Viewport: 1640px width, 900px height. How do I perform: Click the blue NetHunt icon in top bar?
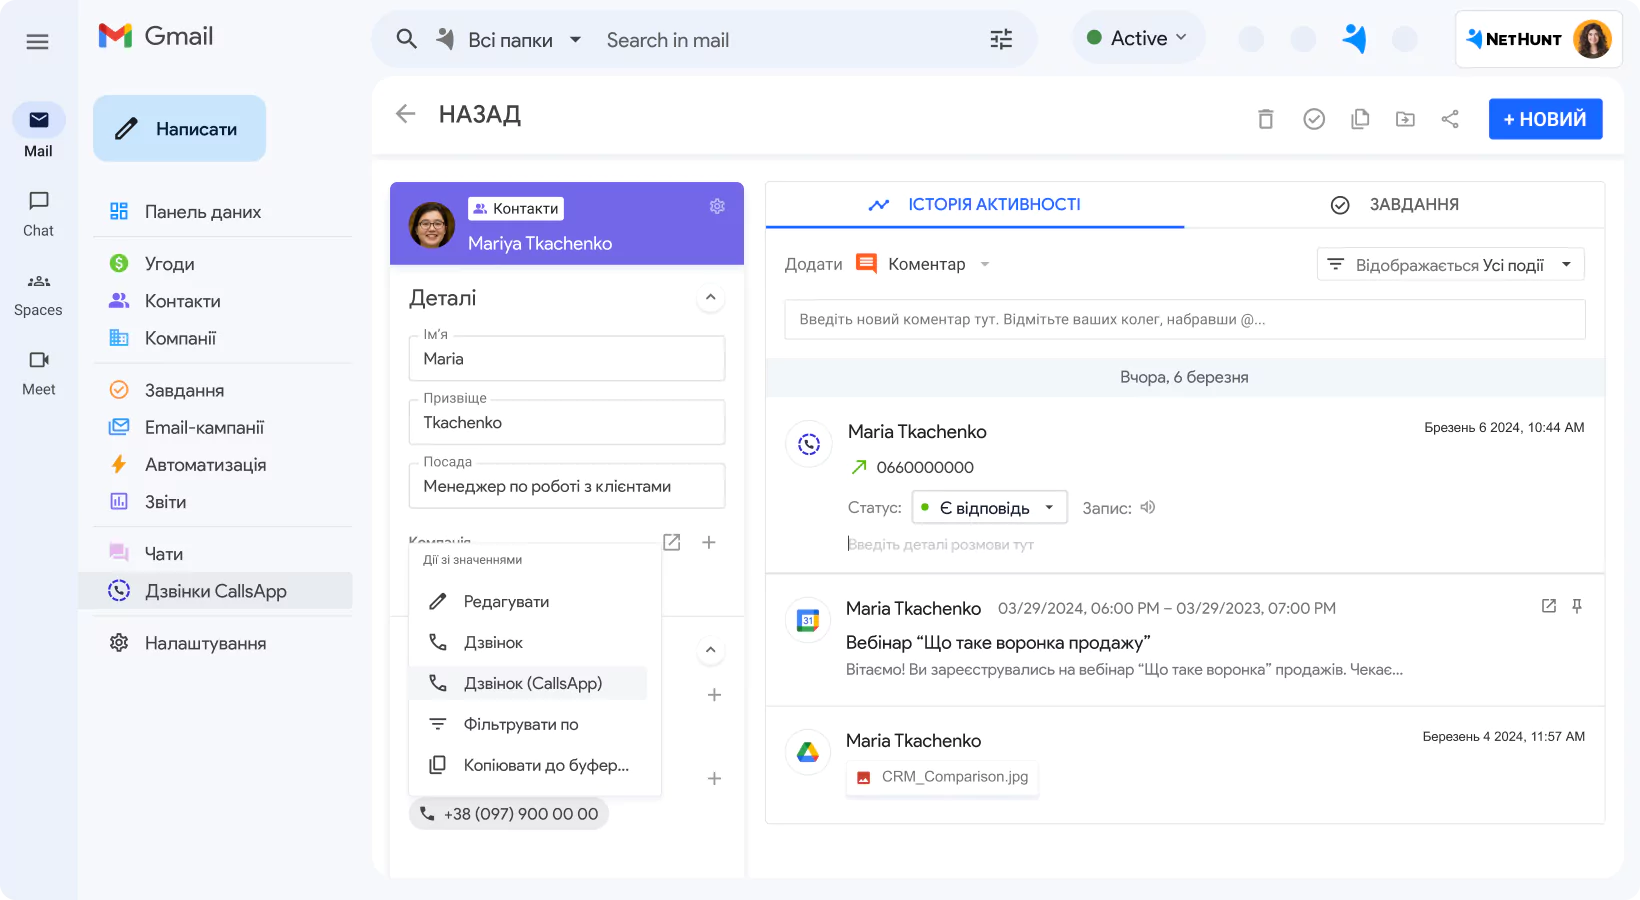(1355, 39)
